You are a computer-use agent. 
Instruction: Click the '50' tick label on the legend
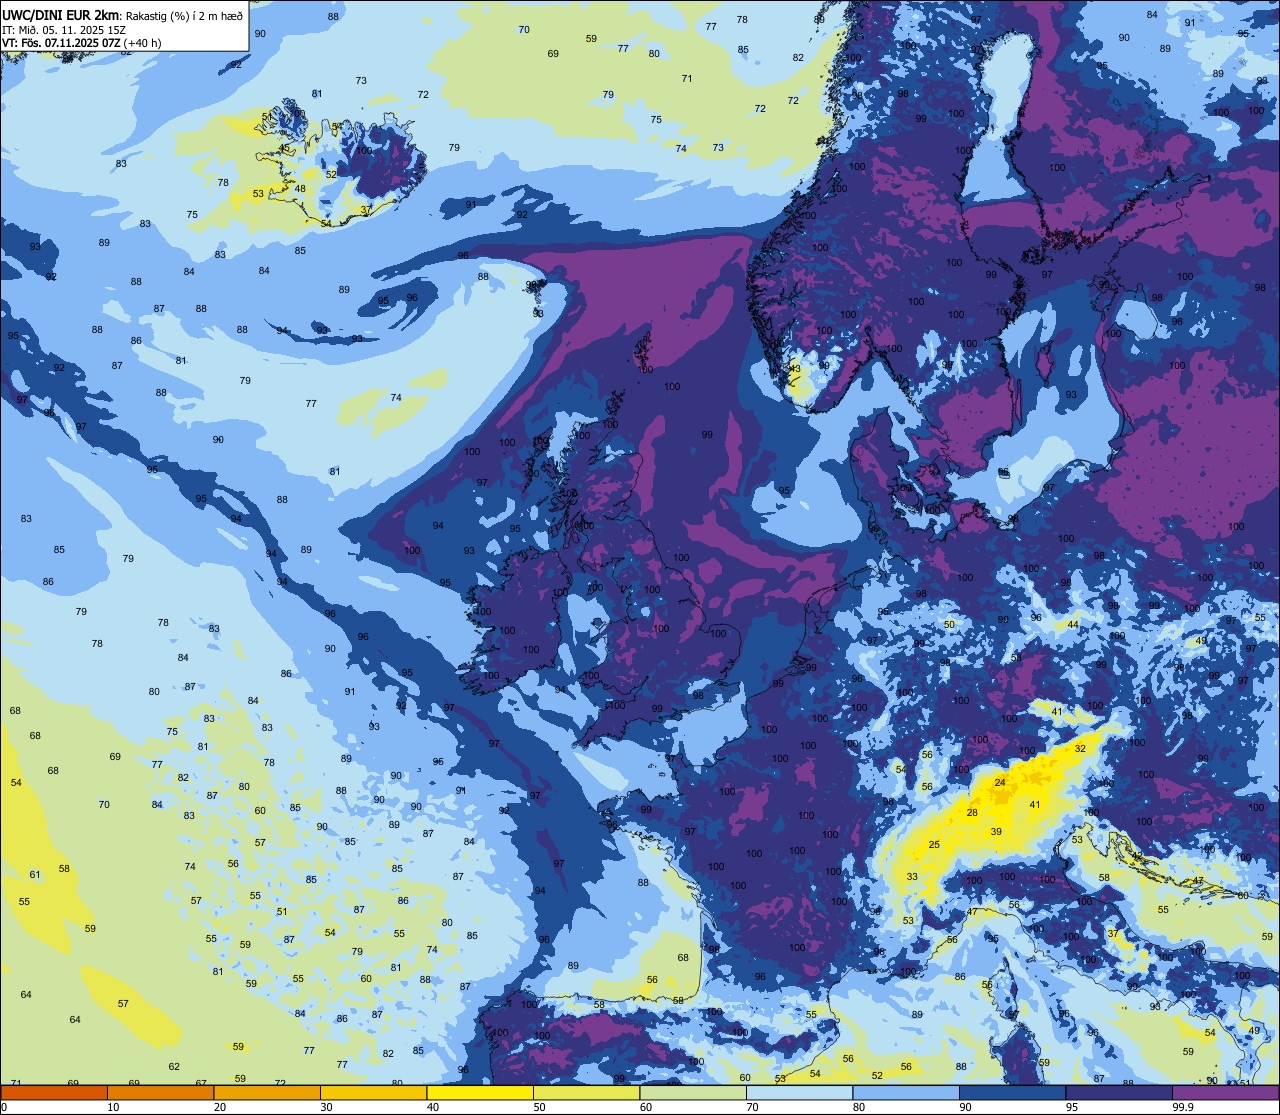(539, 1107)
